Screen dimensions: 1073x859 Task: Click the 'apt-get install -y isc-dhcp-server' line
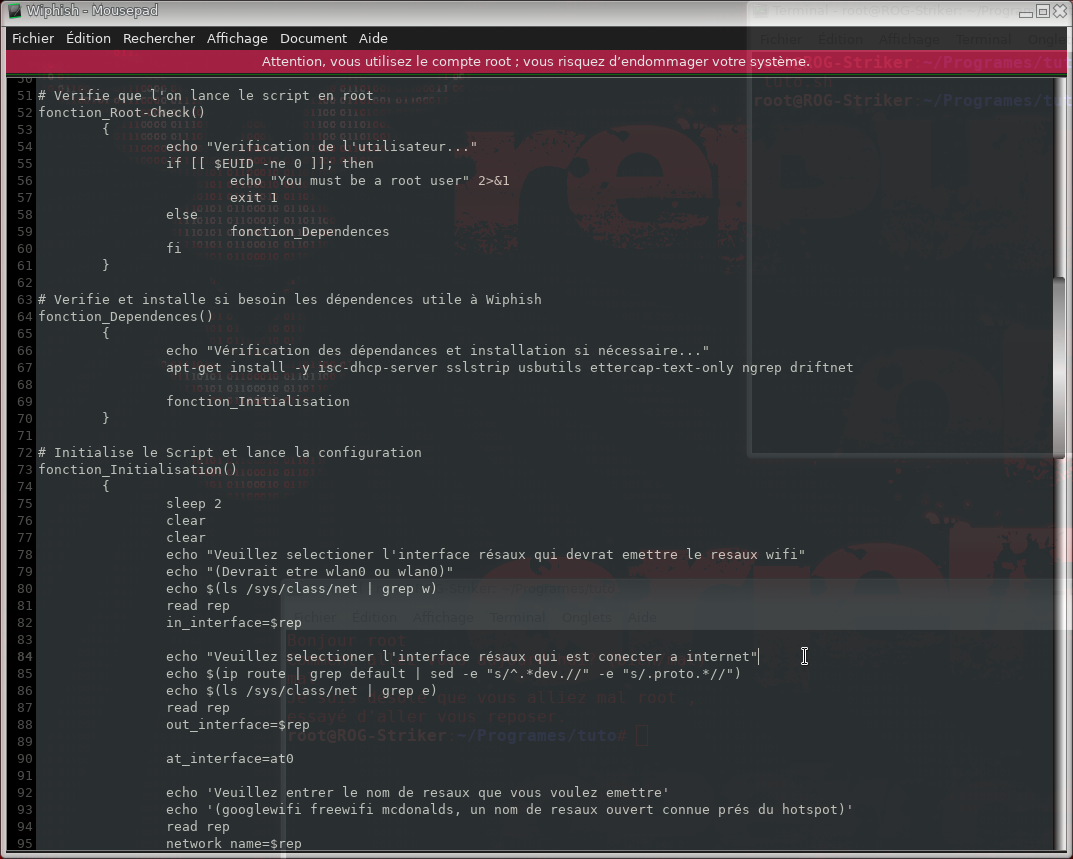510,368
